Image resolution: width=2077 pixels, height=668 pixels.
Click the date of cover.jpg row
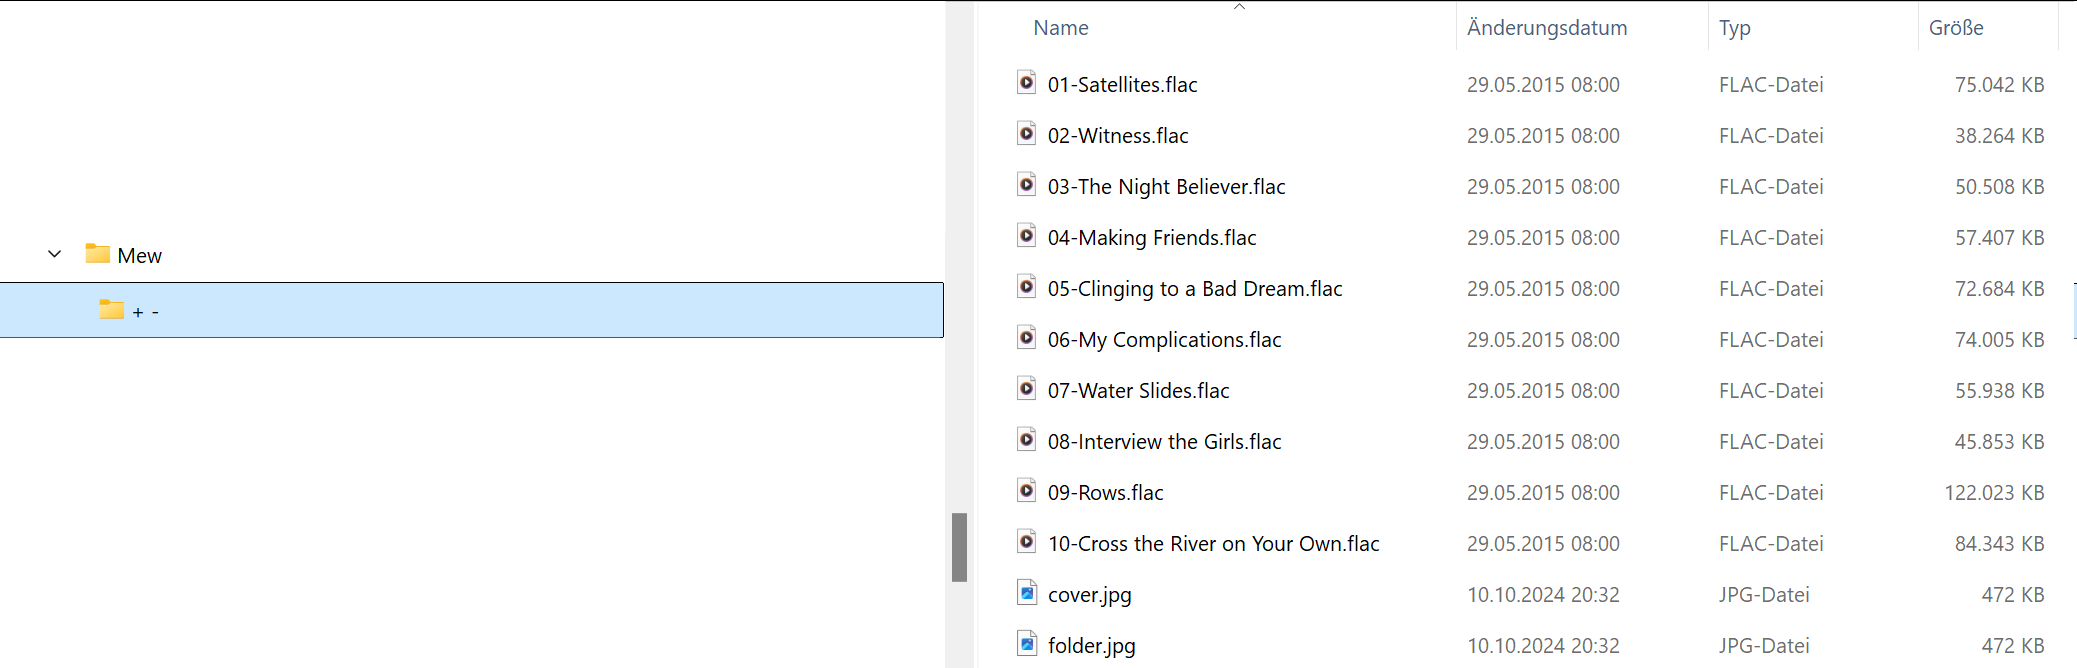(x=1543, y=595)
